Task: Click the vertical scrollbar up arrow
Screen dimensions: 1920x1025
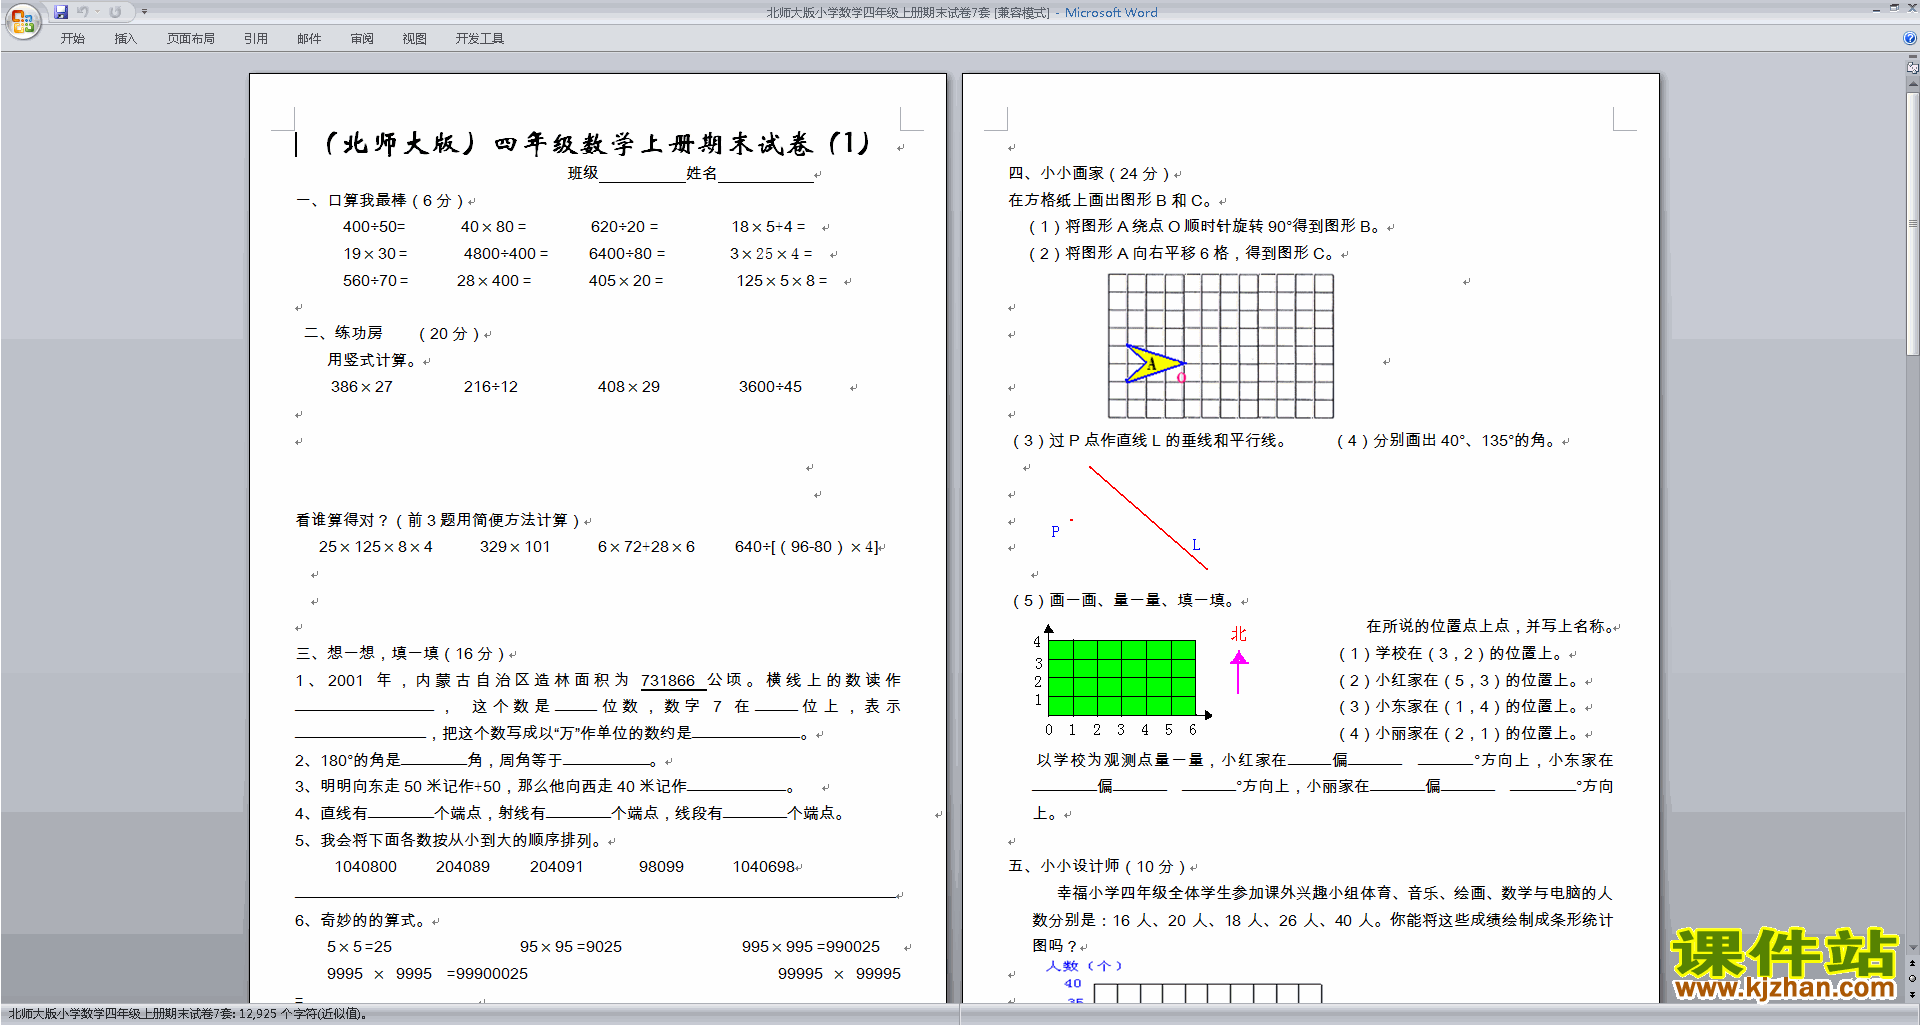Action: 1912,86
